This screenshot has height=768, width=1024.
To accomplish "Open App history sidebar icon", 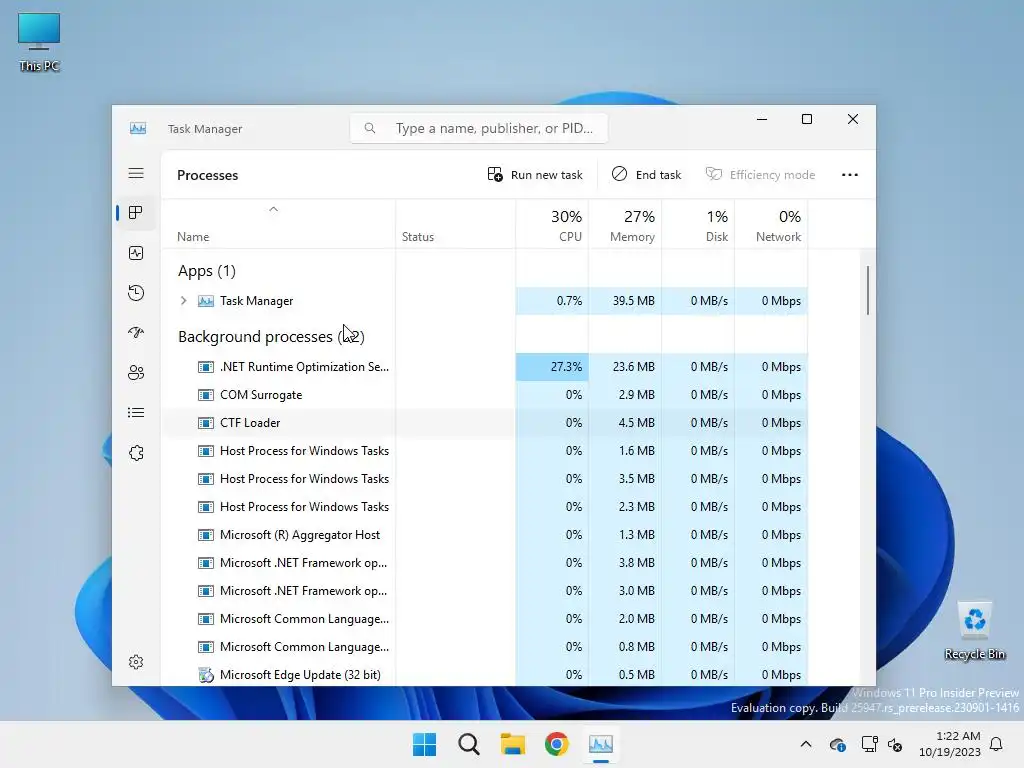I will 136,293.
